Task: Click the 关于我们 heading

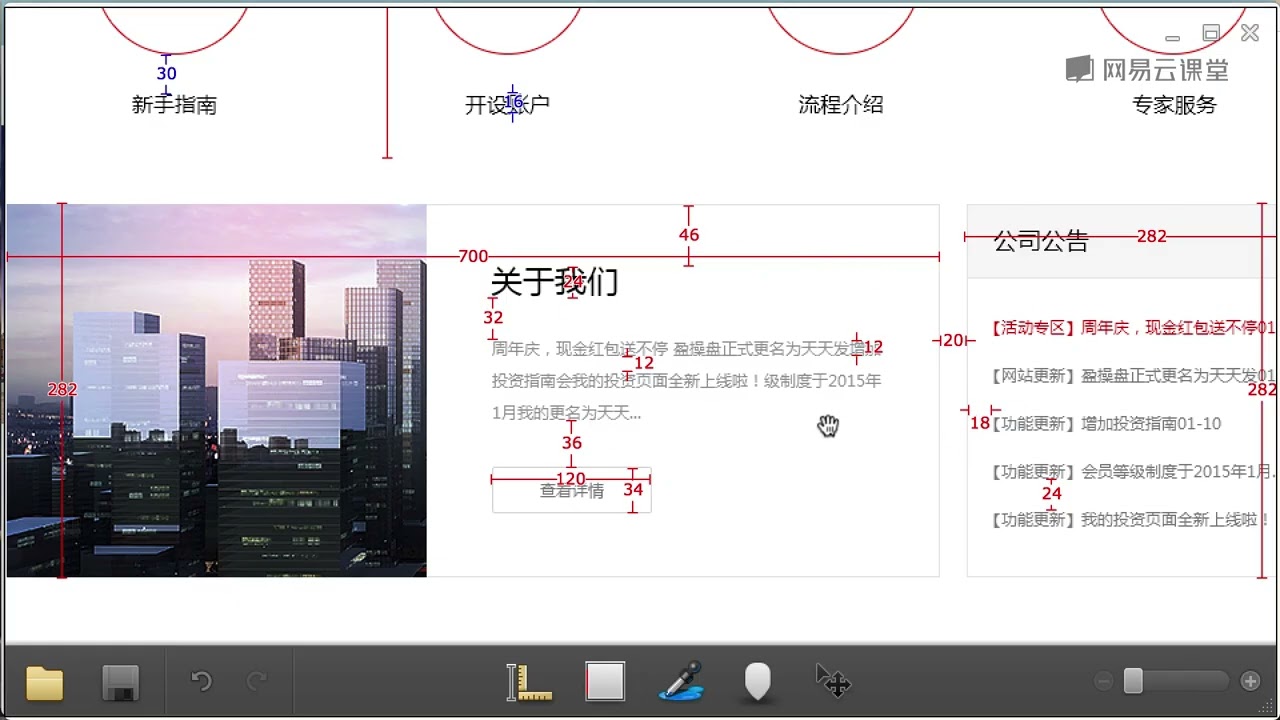Action: click(555, 282)
